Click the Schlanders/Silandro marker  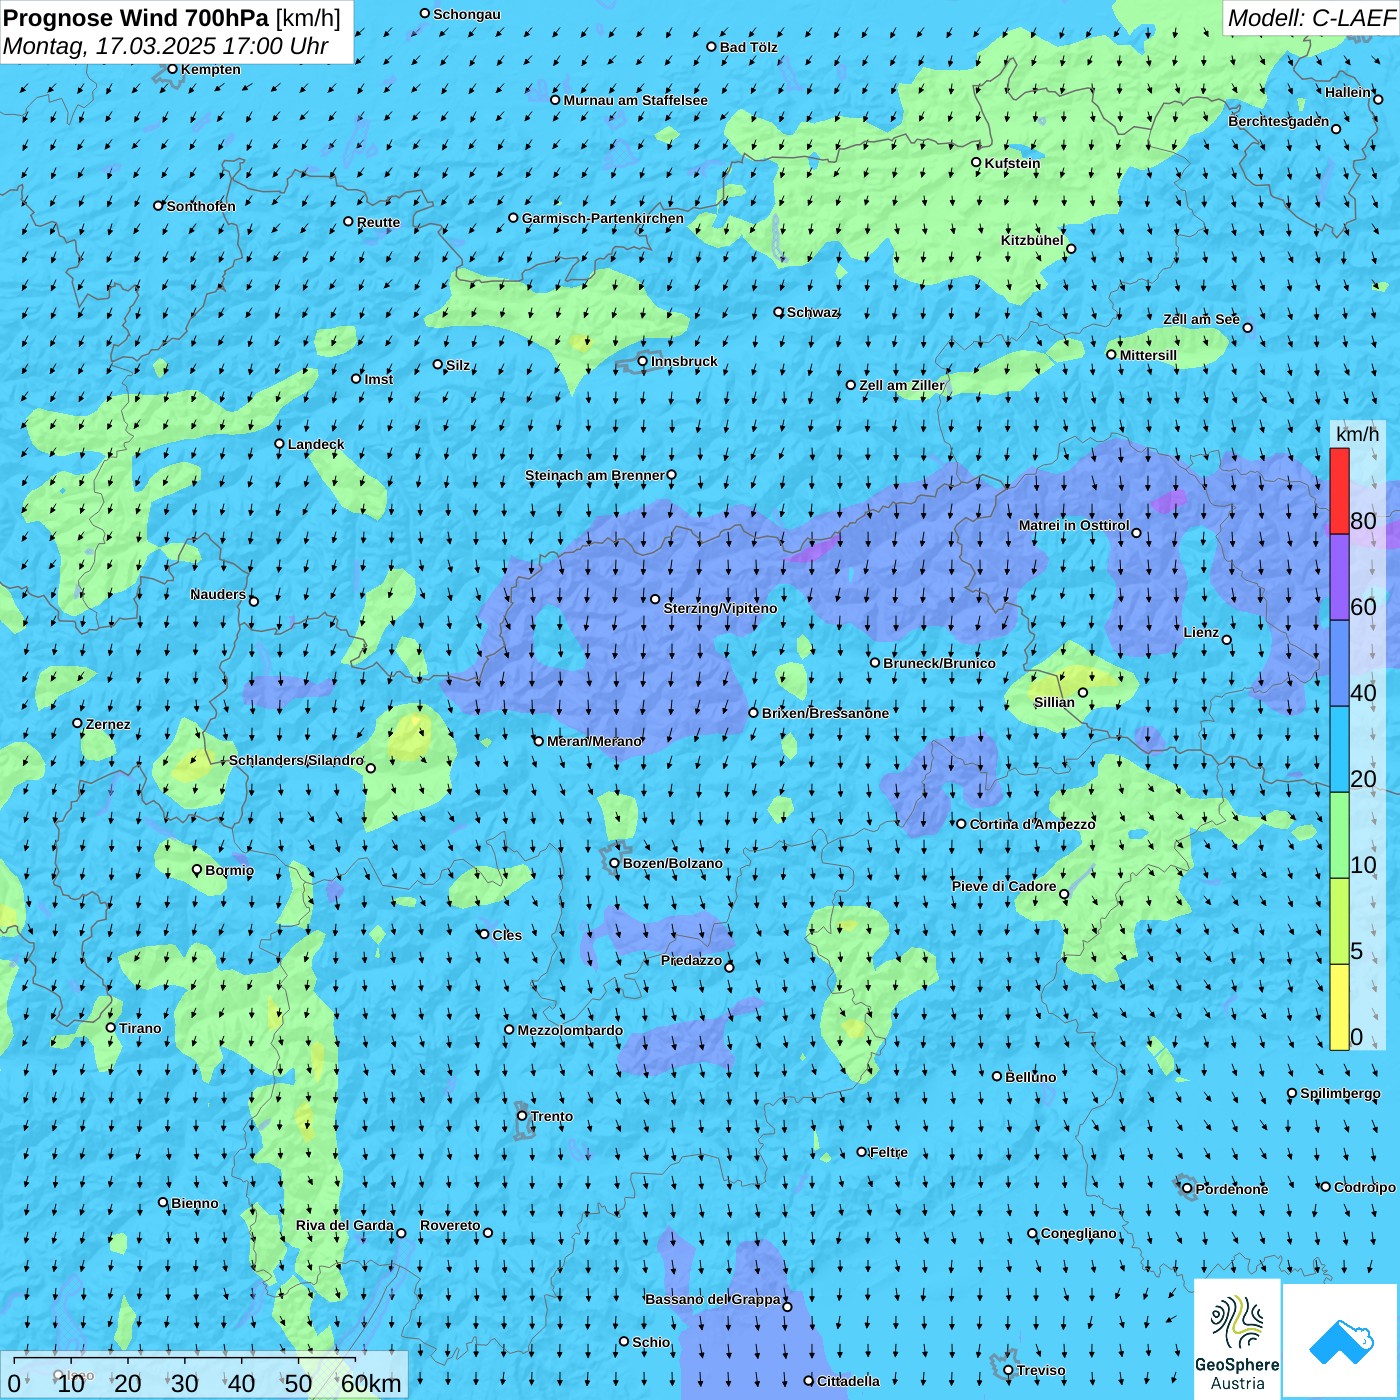(371, 768)
